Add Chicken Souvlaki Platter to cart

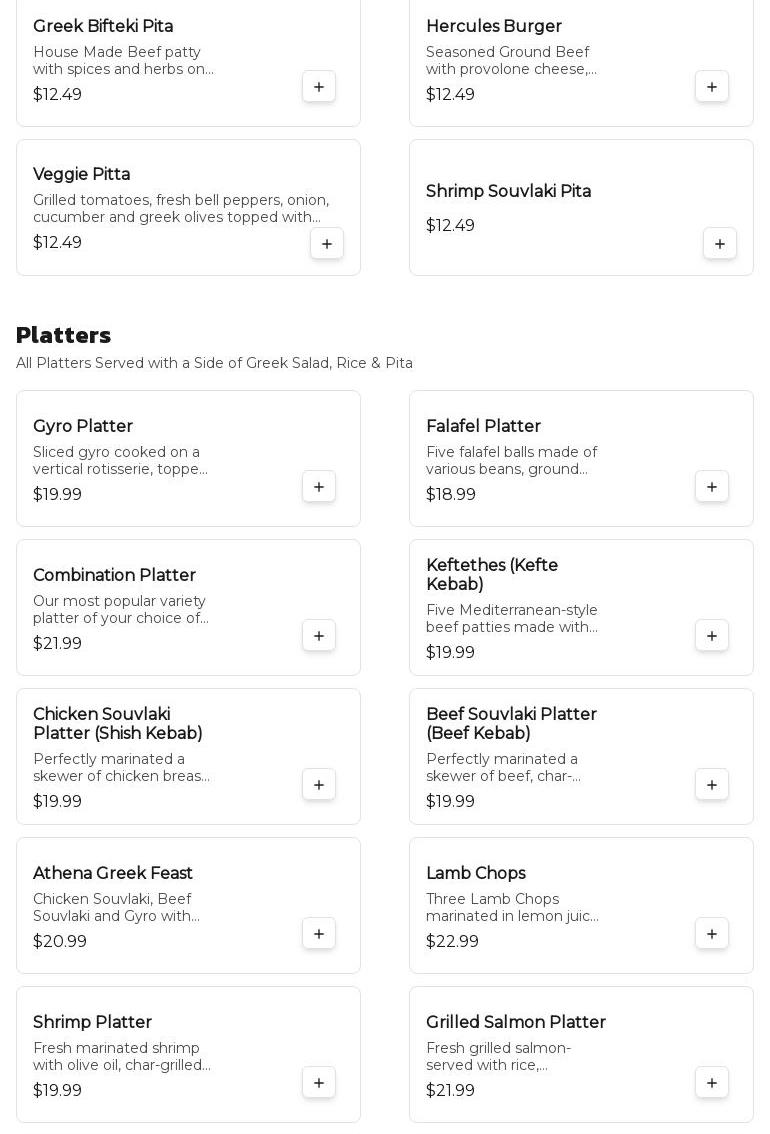[x=319, y=785]
